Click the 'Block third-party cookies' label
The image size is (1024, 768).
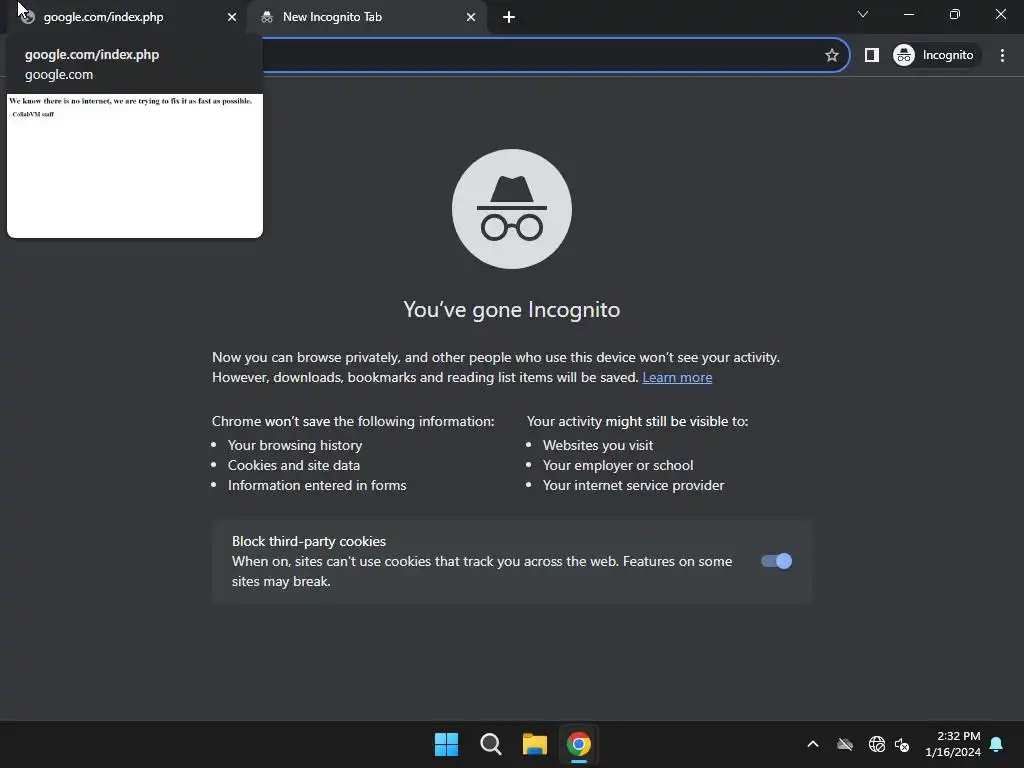(309, 541)
